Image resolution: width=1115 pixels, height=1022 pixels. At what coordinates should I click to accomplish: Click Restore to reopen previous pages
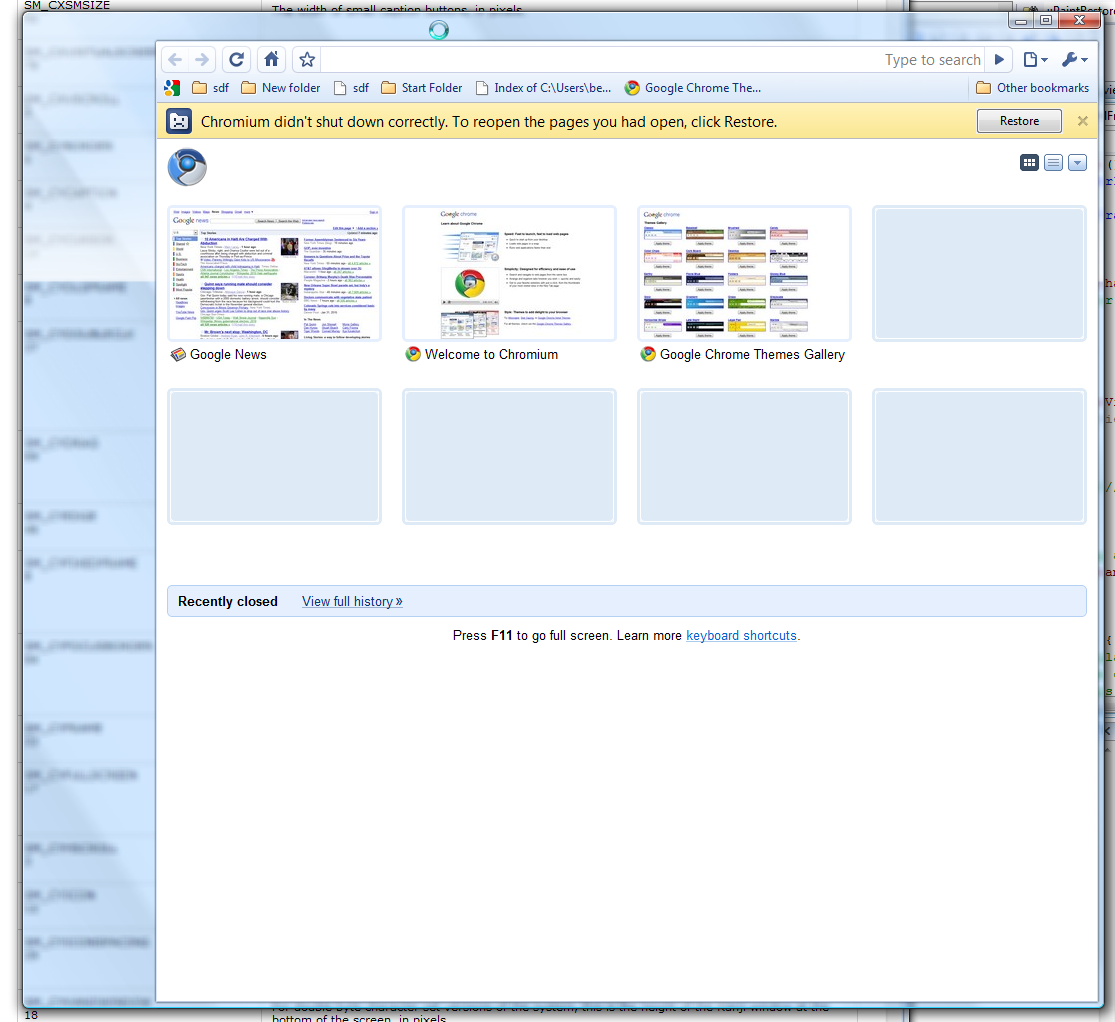click(1019, 121)
